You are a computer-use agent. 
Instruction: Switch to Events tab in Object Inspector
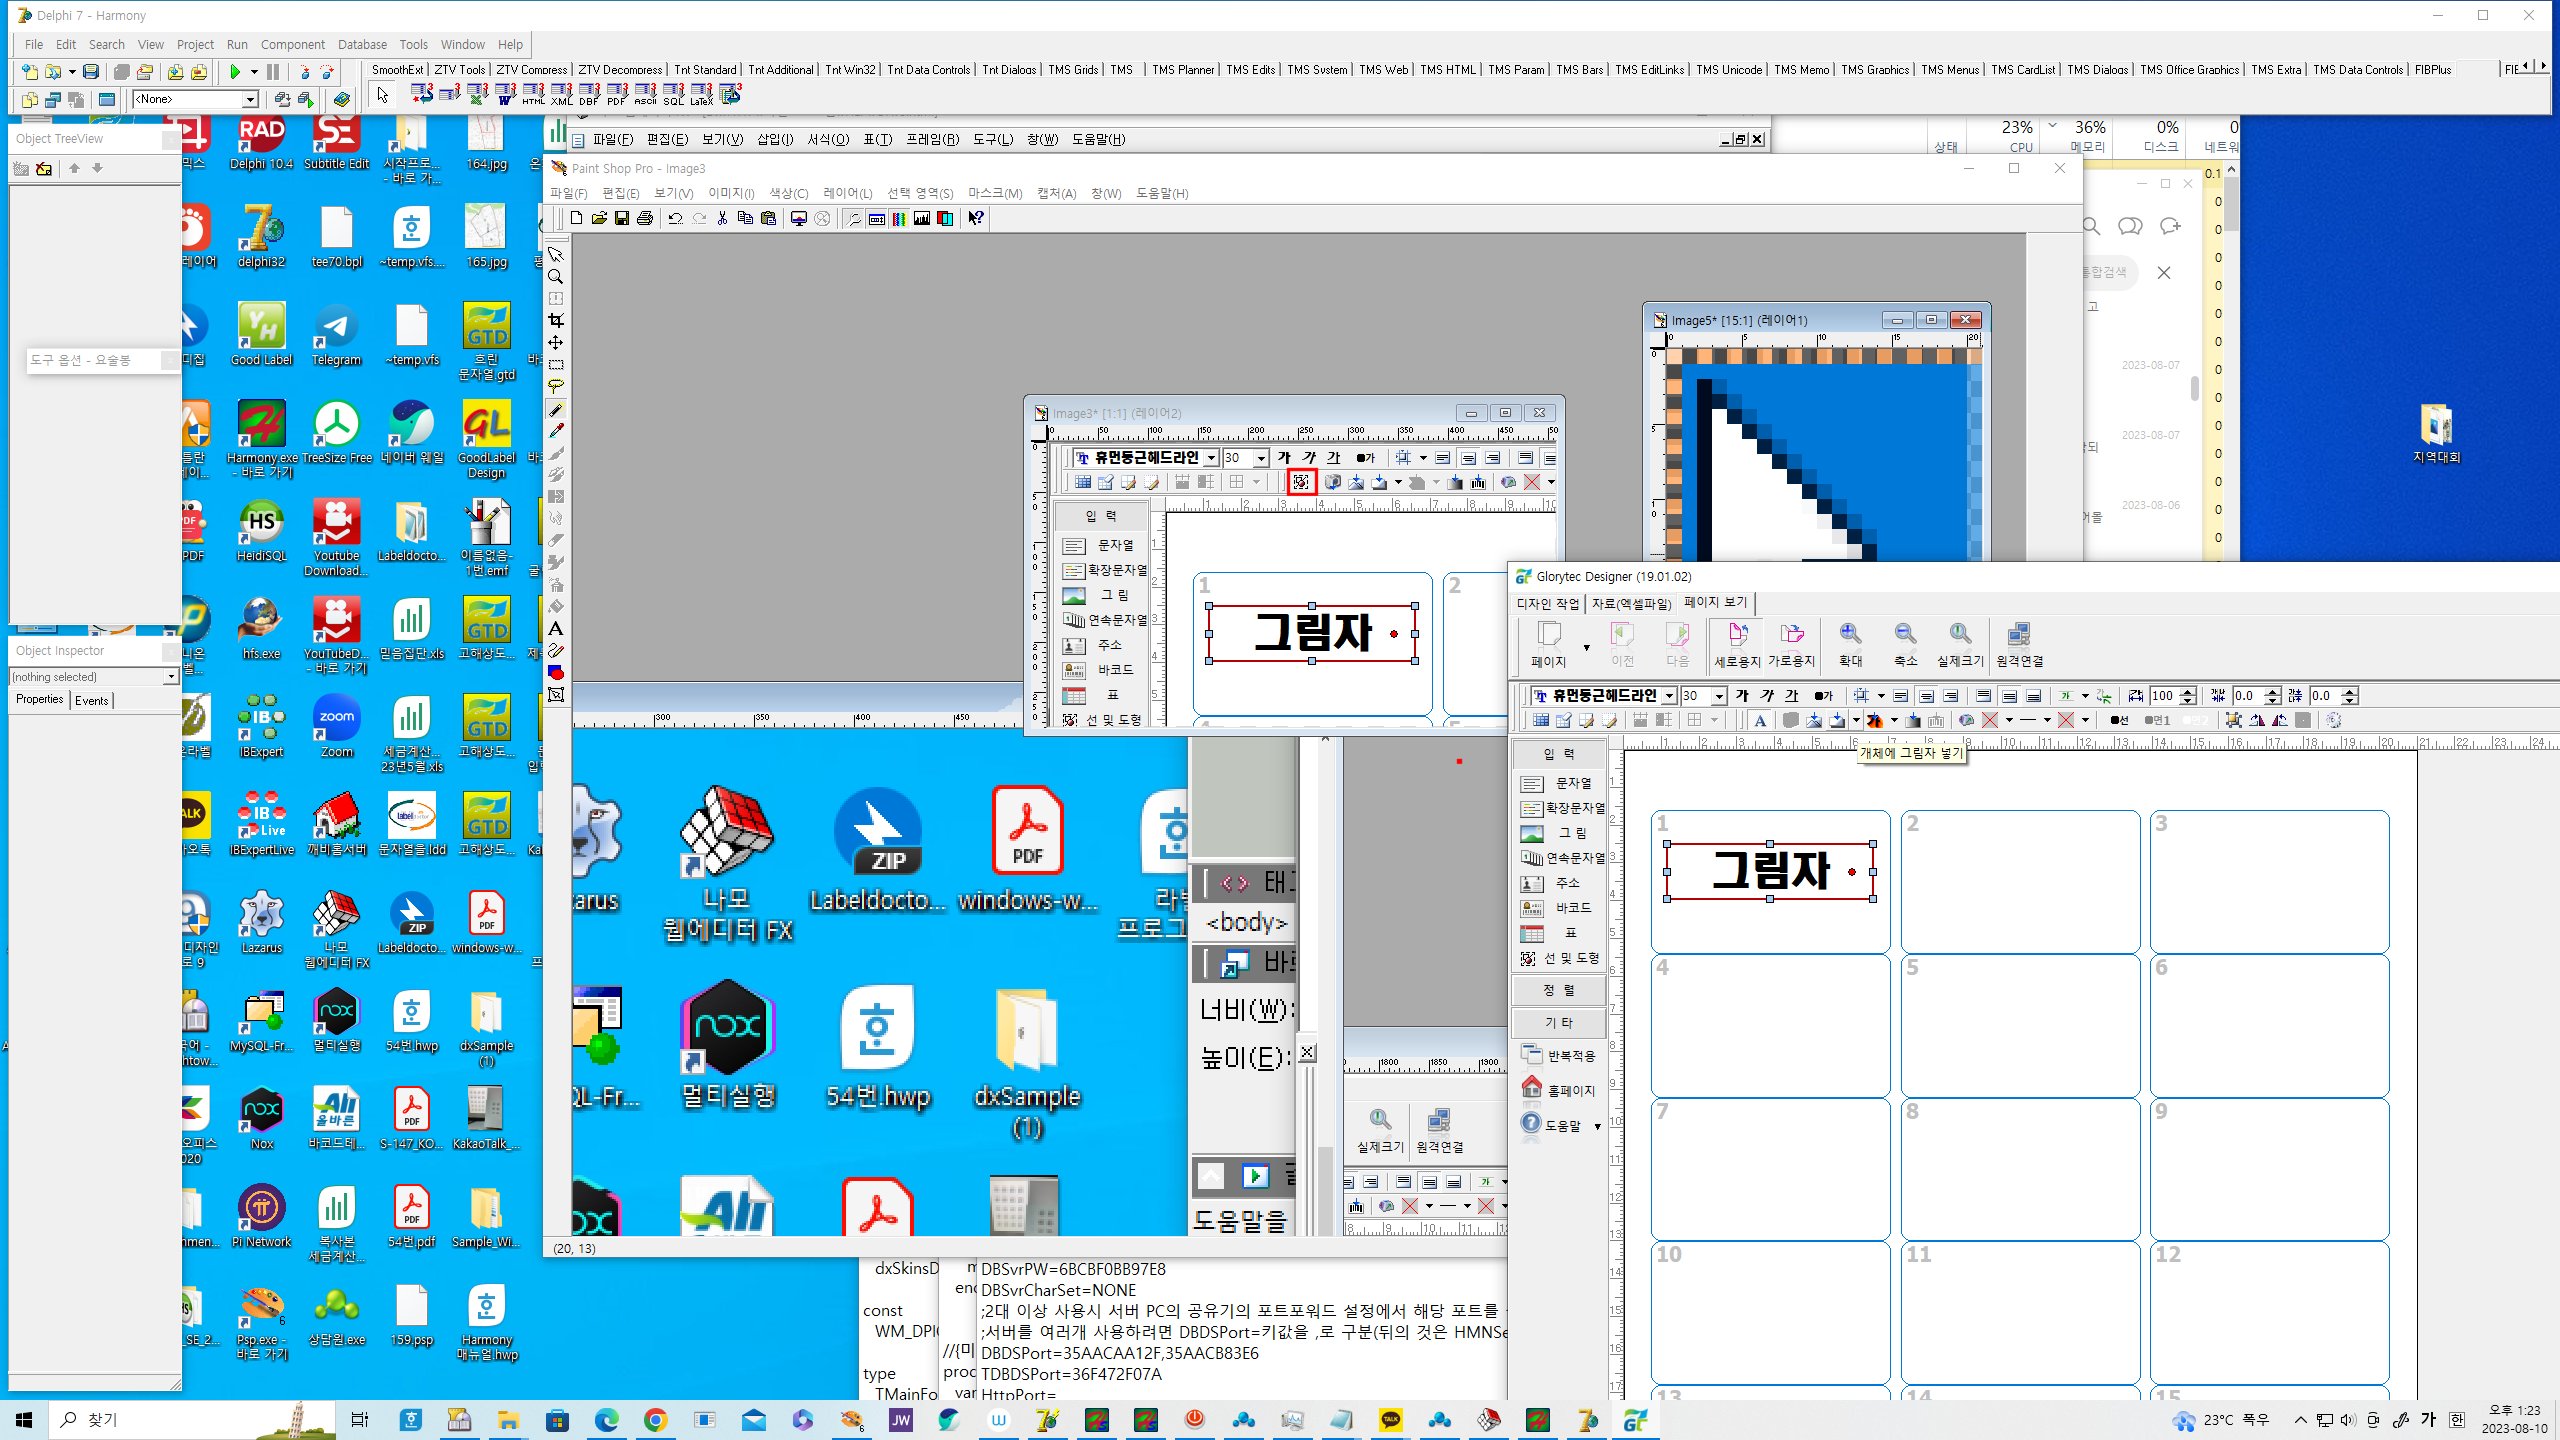click(x=91, y=700)
